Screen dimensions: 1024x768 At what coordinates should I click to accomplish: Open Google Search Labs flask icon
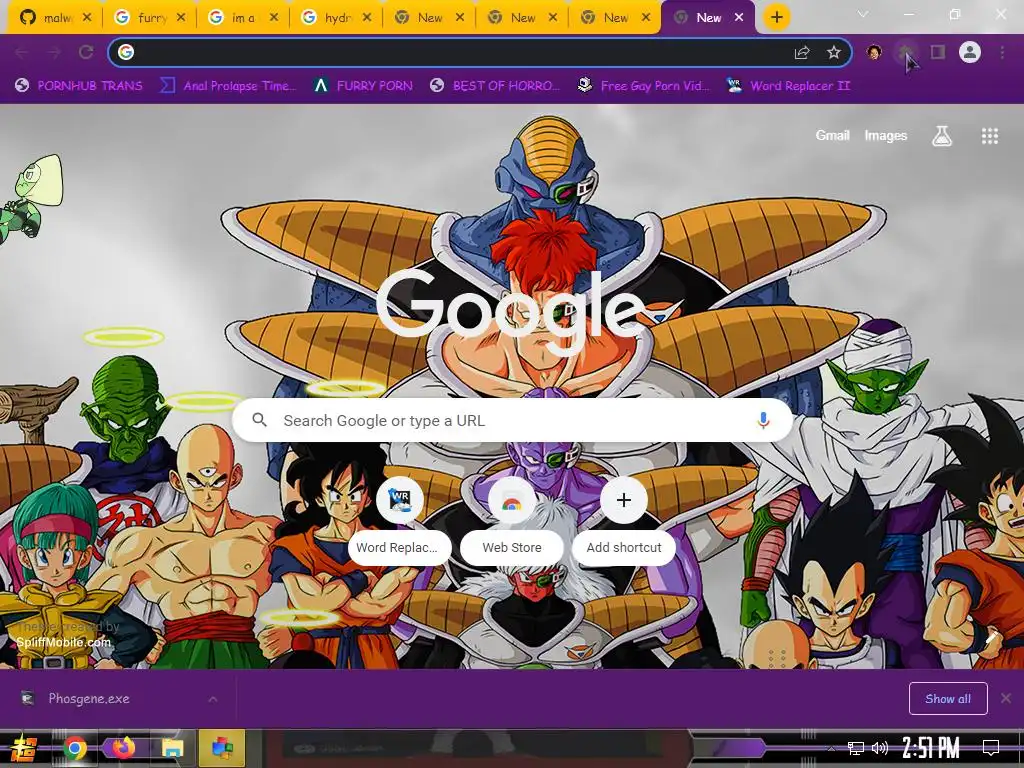[942, 136]
